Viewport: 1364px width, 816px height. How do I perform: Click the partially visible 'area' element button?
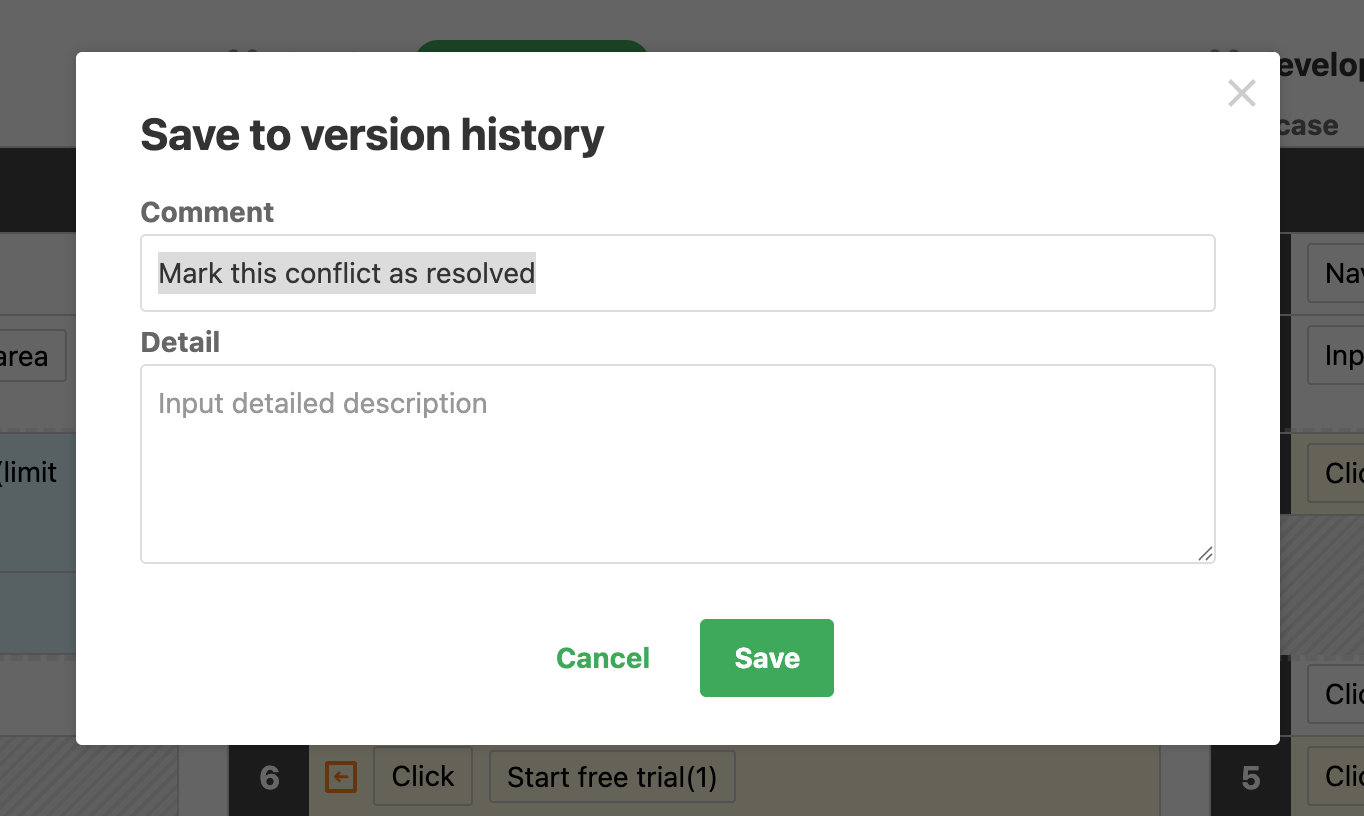pyautogui.click(x=30, y=356)
